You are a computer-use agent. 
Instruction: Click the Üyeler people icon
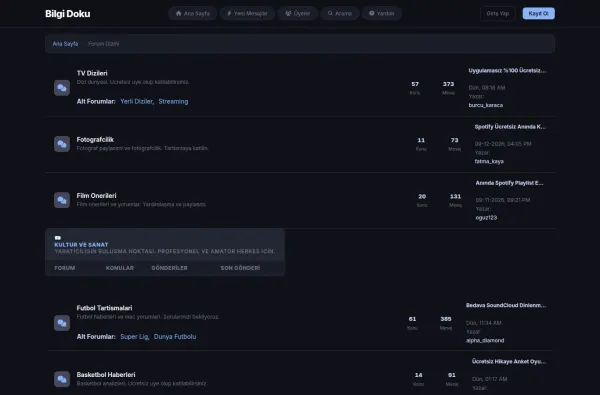pos(288,13)
